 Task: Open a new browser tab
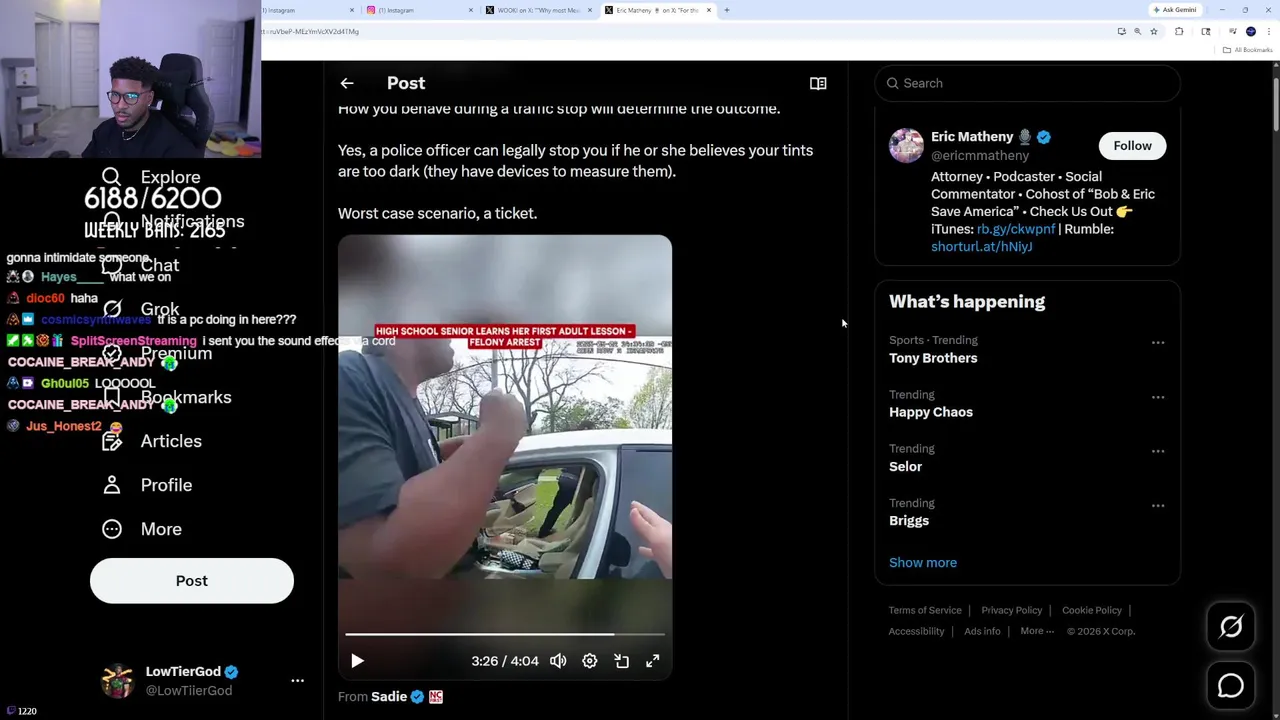coord(727,10)
